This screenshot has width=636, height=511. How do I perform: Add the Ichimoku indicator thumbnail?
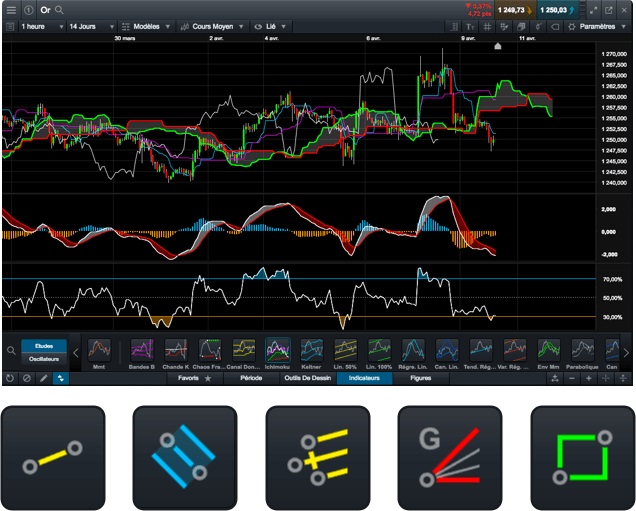tap(278, 352)
